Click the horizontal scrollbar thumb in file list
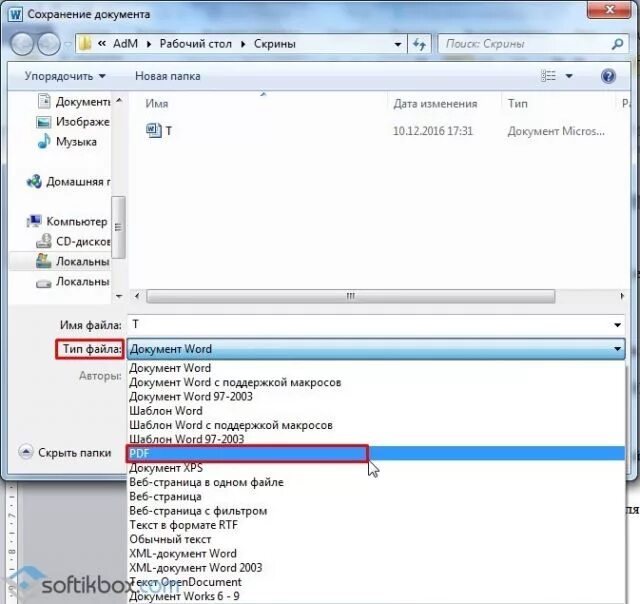The width and height of the screenshot is (640, 604). (x=350, y=296)
